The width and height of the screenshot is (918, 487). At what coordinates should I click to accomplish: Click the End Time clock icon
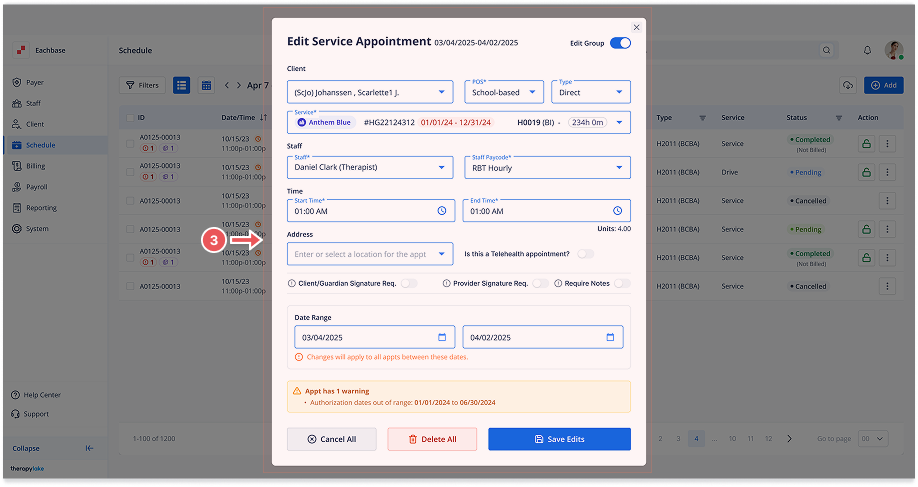(x=618, y=211)
